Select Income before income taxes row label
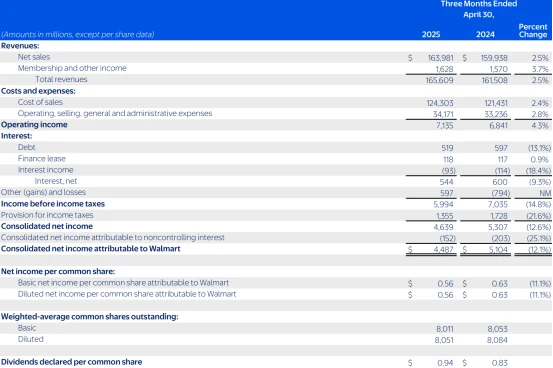This screenshot has width=553, height=368. (53, 204)
